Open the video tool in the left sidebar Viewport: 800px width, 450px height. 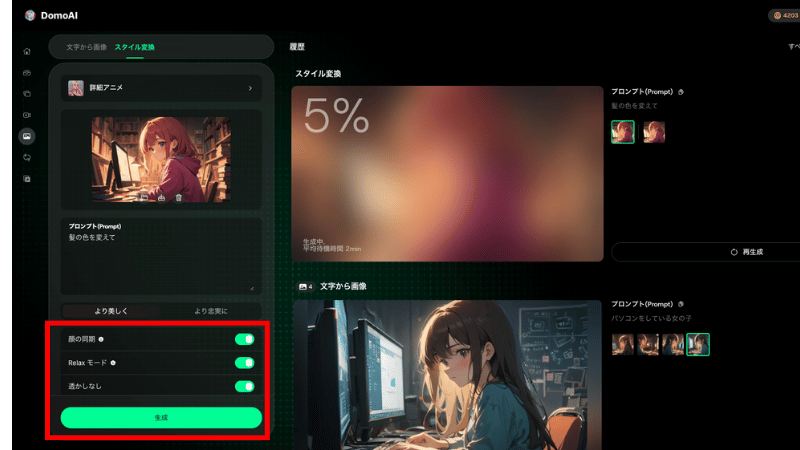[x=27, y=115]
